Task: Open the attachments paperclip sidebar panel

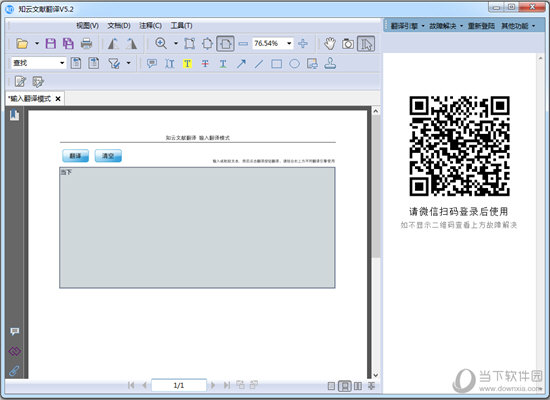Action: [14, 371]
